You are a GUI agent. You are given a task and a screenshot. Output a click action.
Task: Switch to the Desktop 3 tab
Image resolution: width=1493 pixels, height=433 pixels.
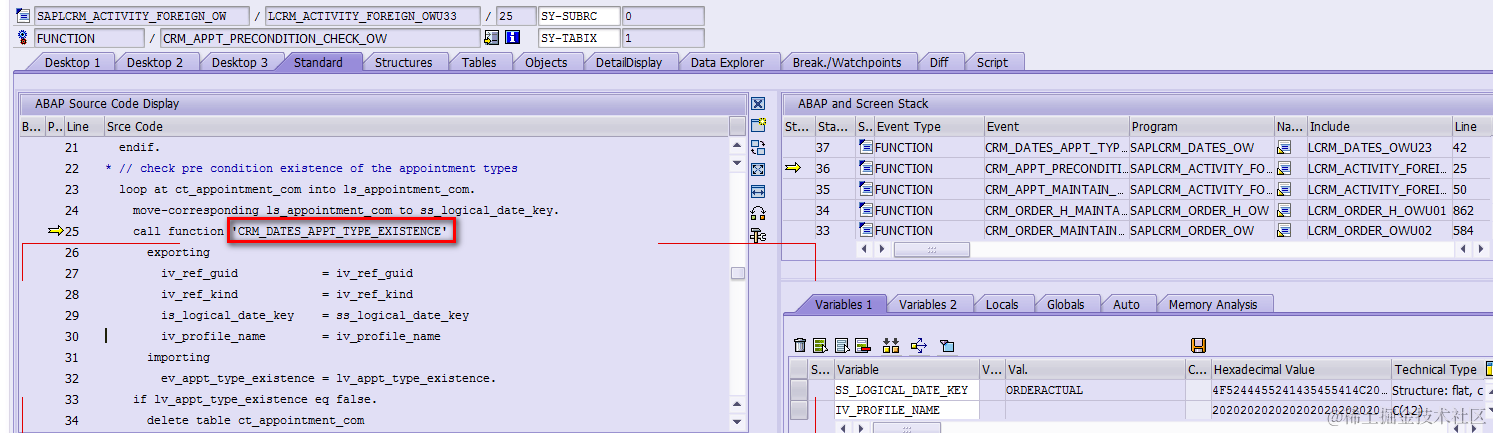click(x=240, y=62)
